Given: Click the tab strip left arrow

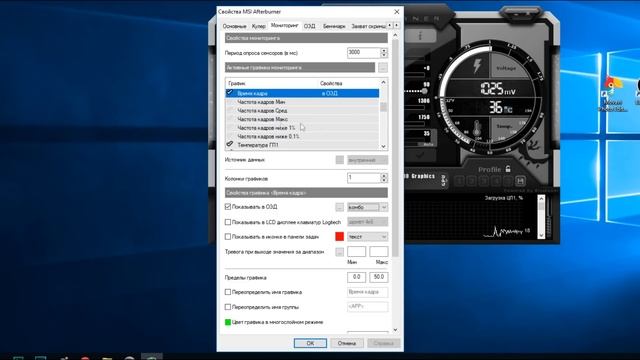Looking at the screenshot, I should point(390,25).
